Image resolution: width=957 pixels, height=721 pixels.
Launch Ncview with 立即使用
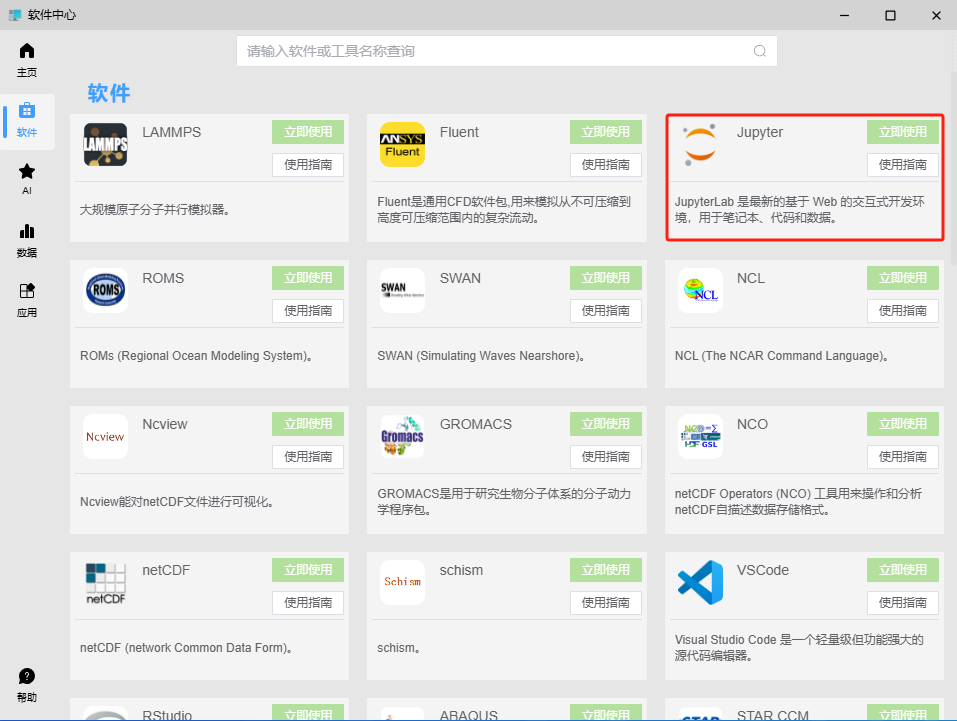pyautogui.click(x=308, y=424)
